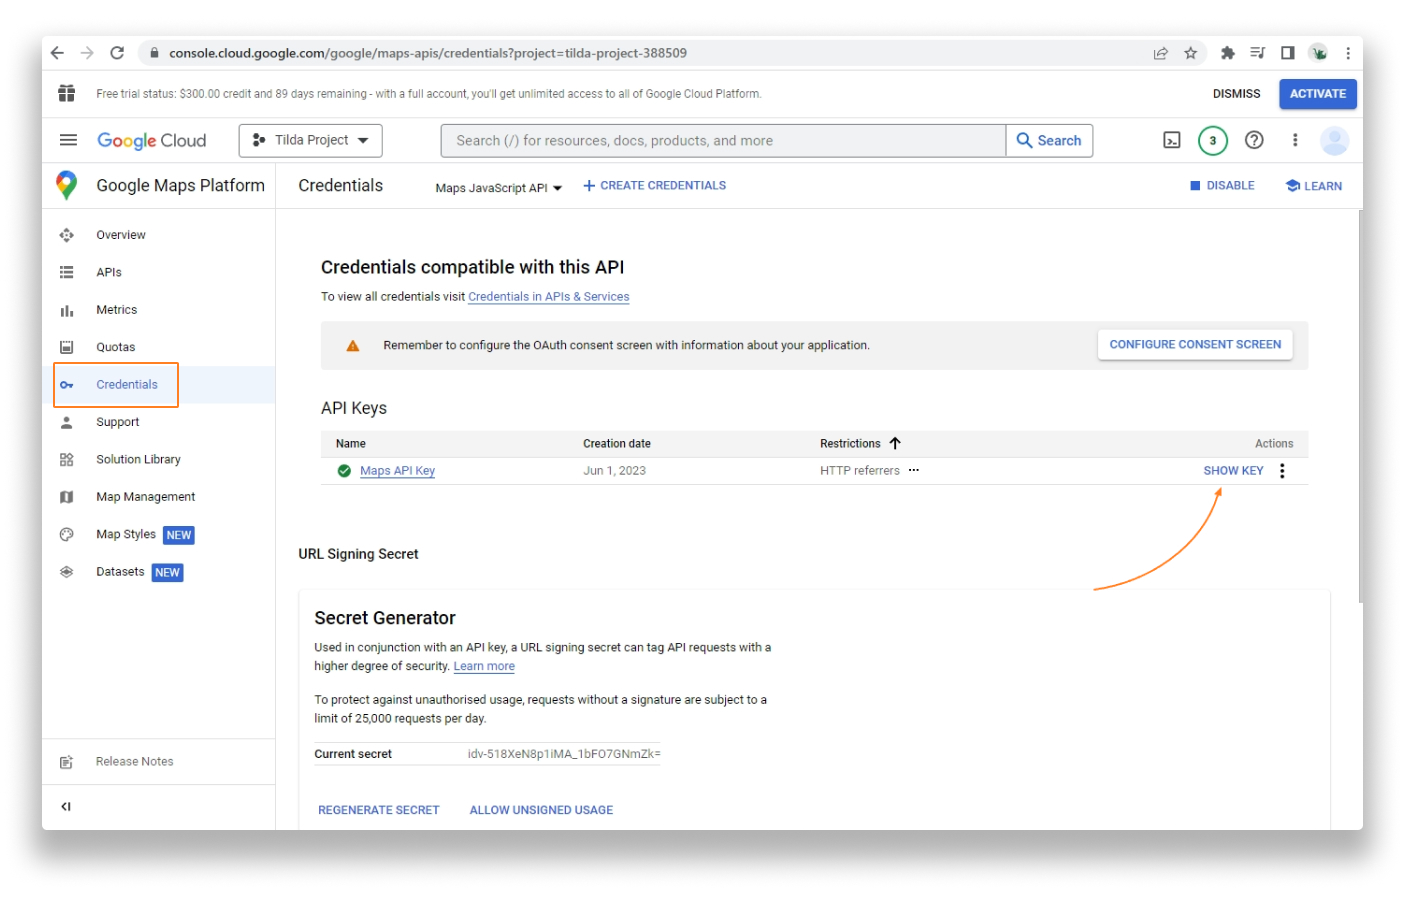Screen dimensions: 1406x907
Task: Collapse the sidebar with the chevron icon
Action: 66,807
